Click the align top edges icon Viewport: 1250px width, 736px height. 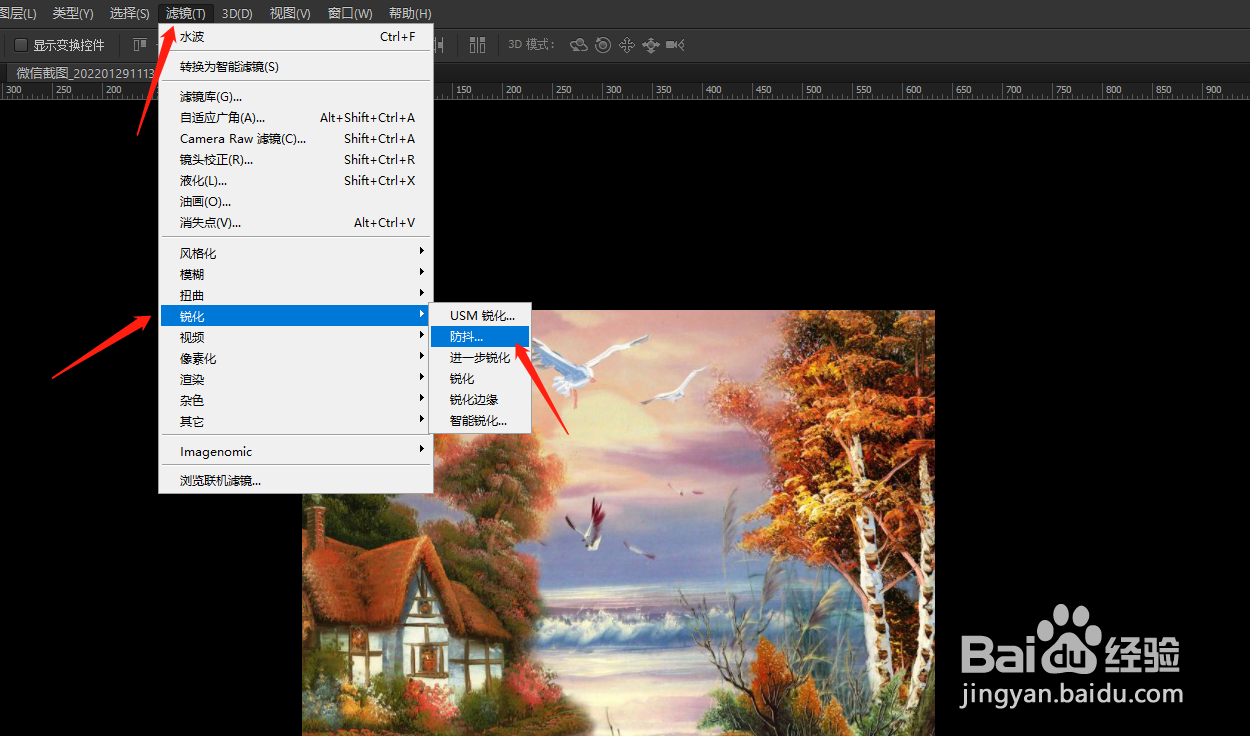point(139,45)
